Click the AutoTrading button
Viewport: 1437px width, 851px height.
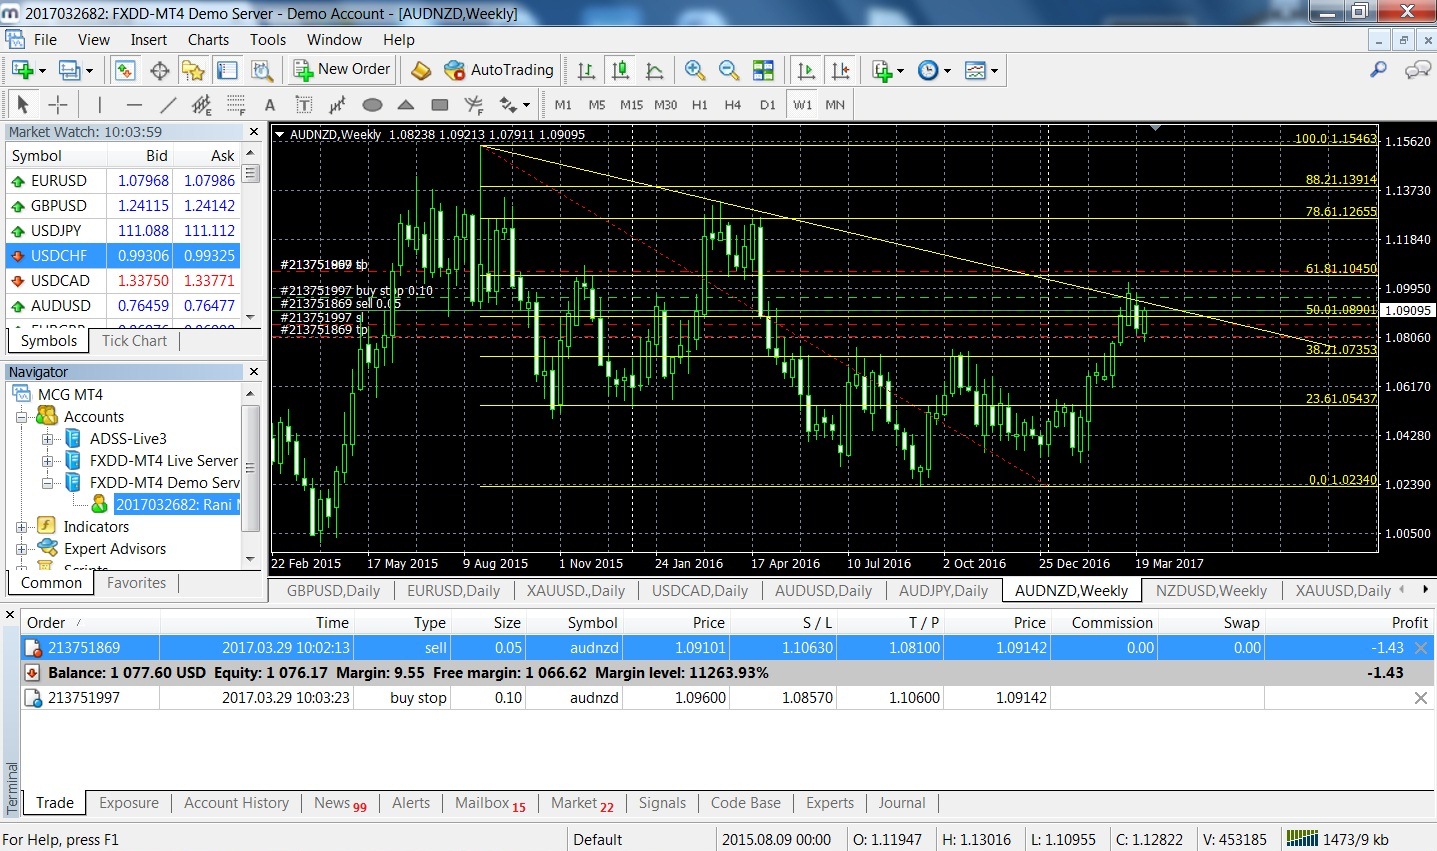tap(498, 70)
